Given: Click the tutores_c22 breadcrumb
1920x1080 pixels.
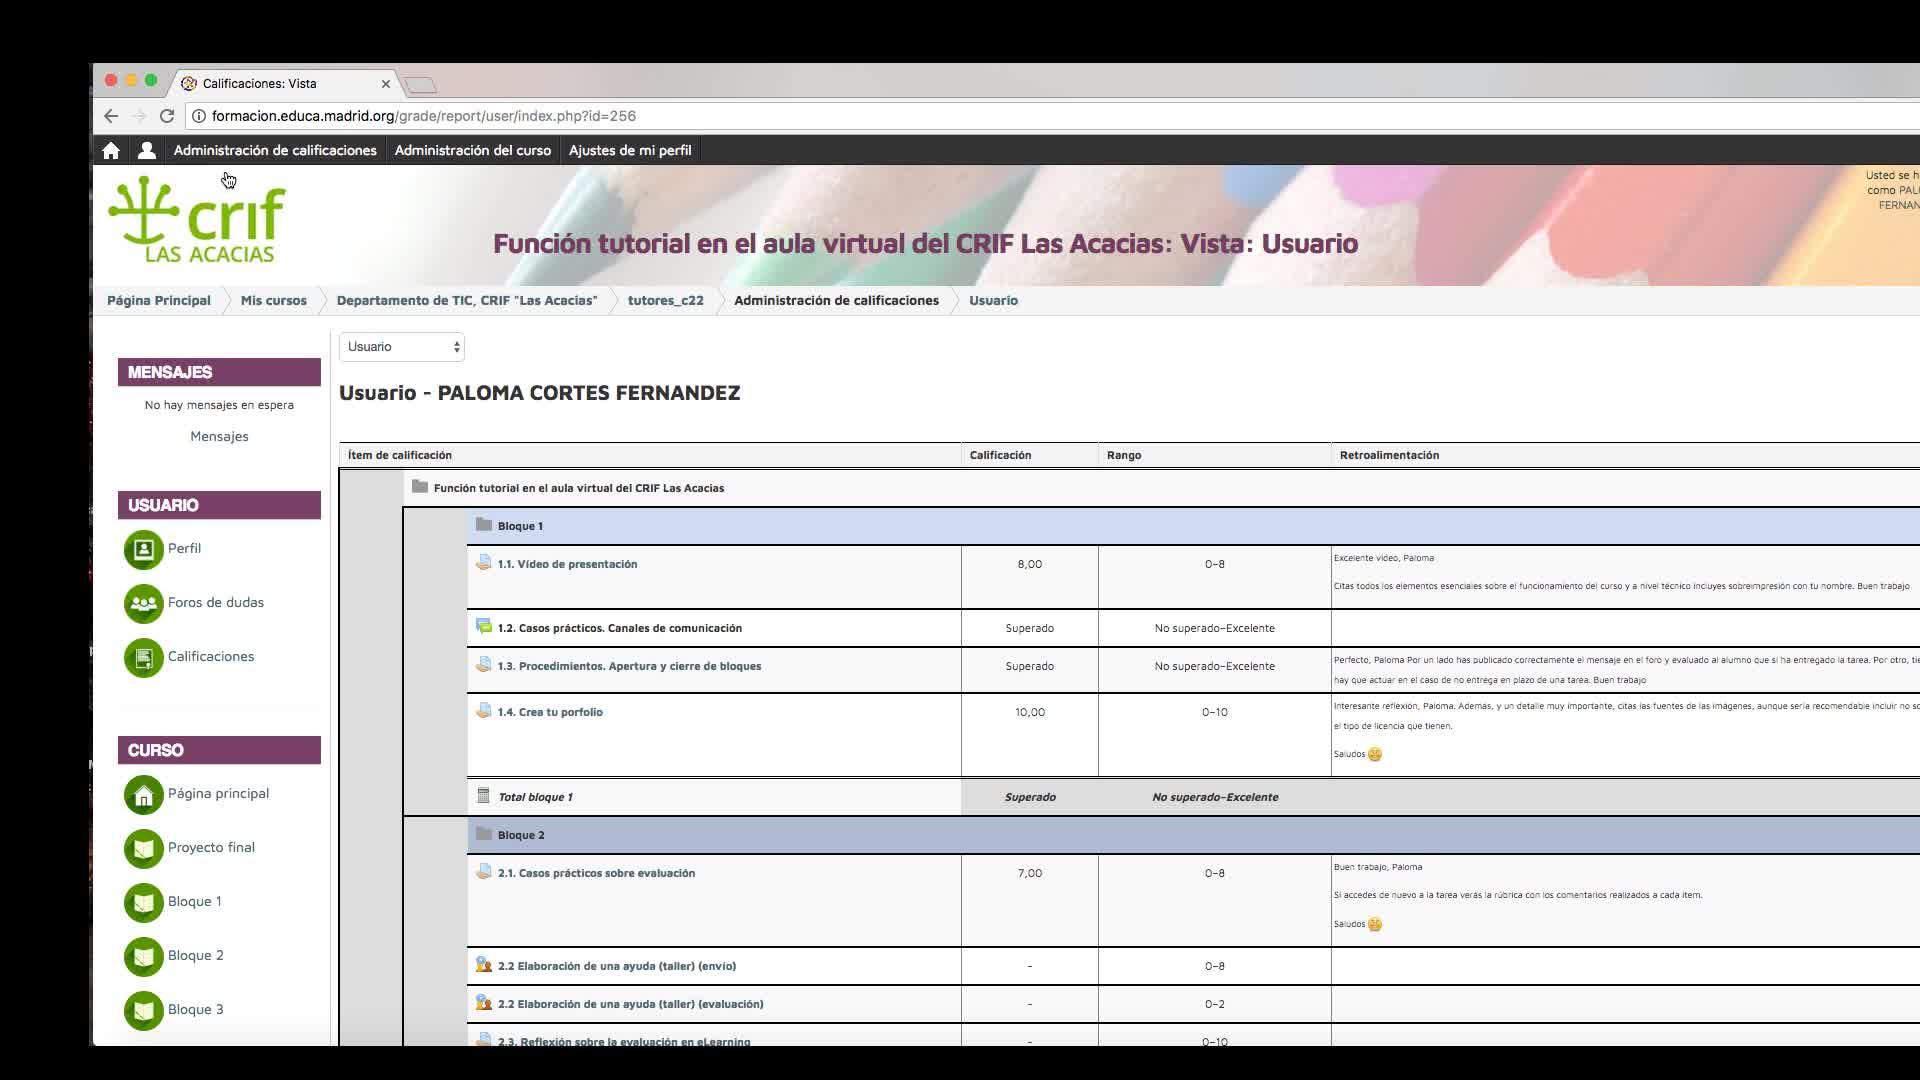Looking at the screenshot, I should (665, 300).
